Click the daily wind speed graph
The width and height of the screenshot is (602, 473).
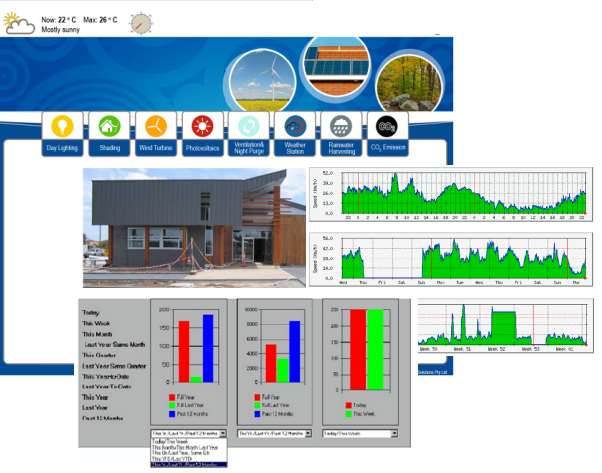click(451, 259)
